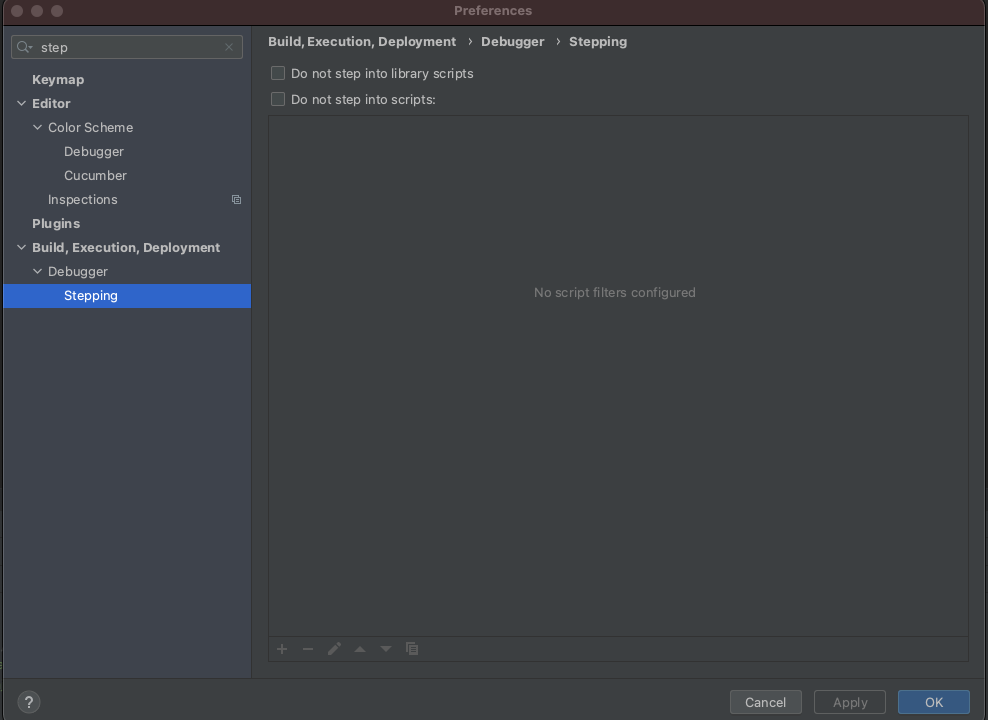Image resolution: width=988 pixels, height=720 pixels.
Task: Collapse the Debugger node under Build
Action: click(x=37, y=271)
